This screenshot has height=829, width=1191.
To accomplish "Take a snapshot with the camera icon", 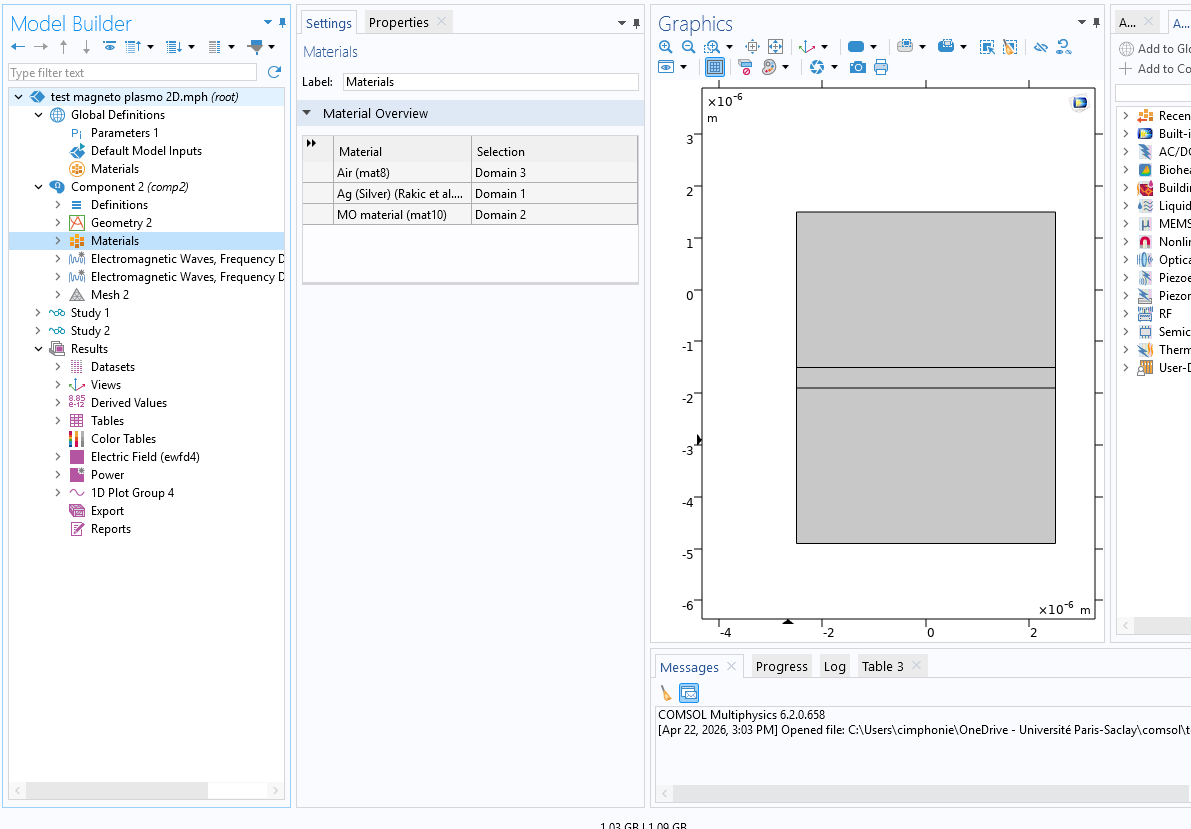I will pos(857,67).
